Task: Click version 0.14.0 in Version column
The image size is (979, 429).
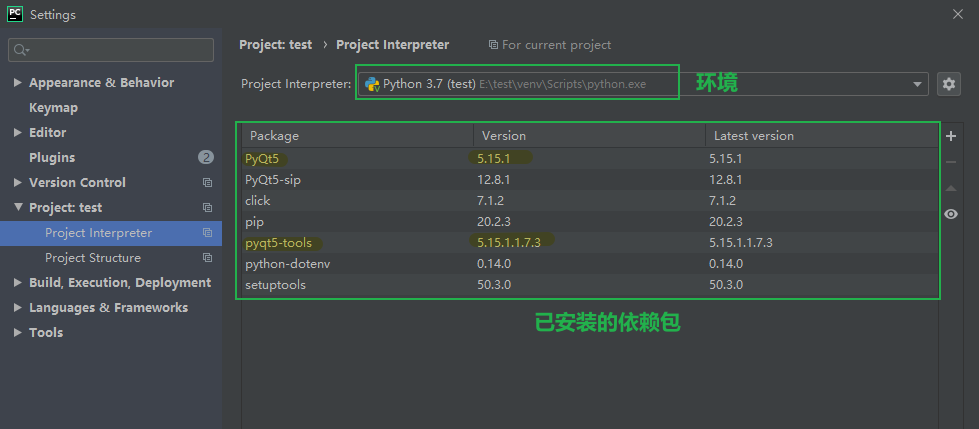Action: [x=494, y=264]
